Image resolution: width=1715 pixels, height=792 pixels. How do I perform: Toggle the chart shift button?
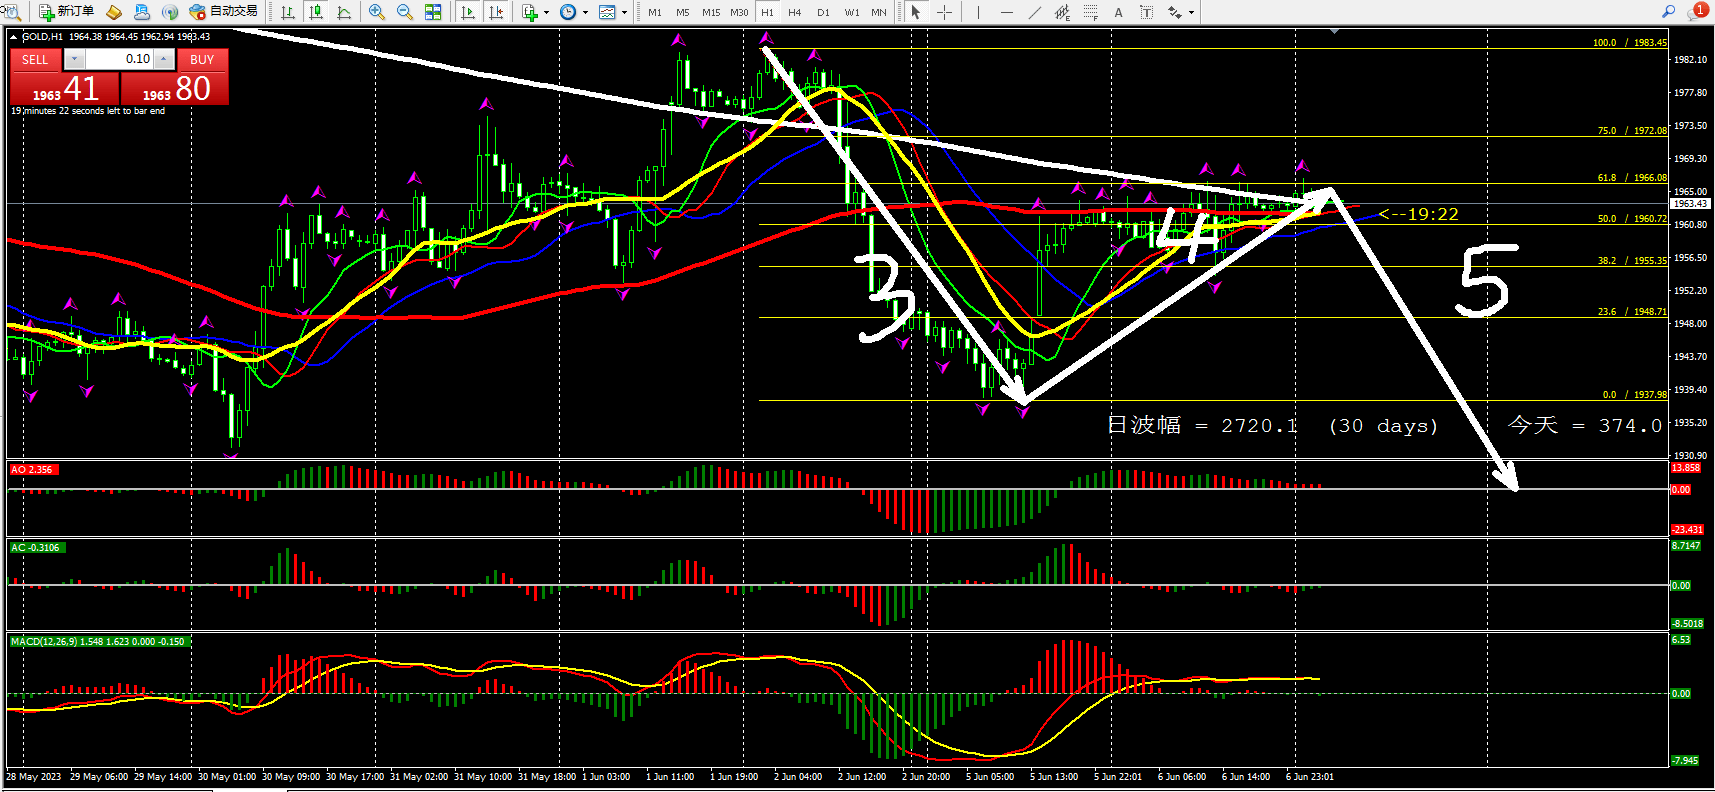pyautogui.click(x=496, y=12)
